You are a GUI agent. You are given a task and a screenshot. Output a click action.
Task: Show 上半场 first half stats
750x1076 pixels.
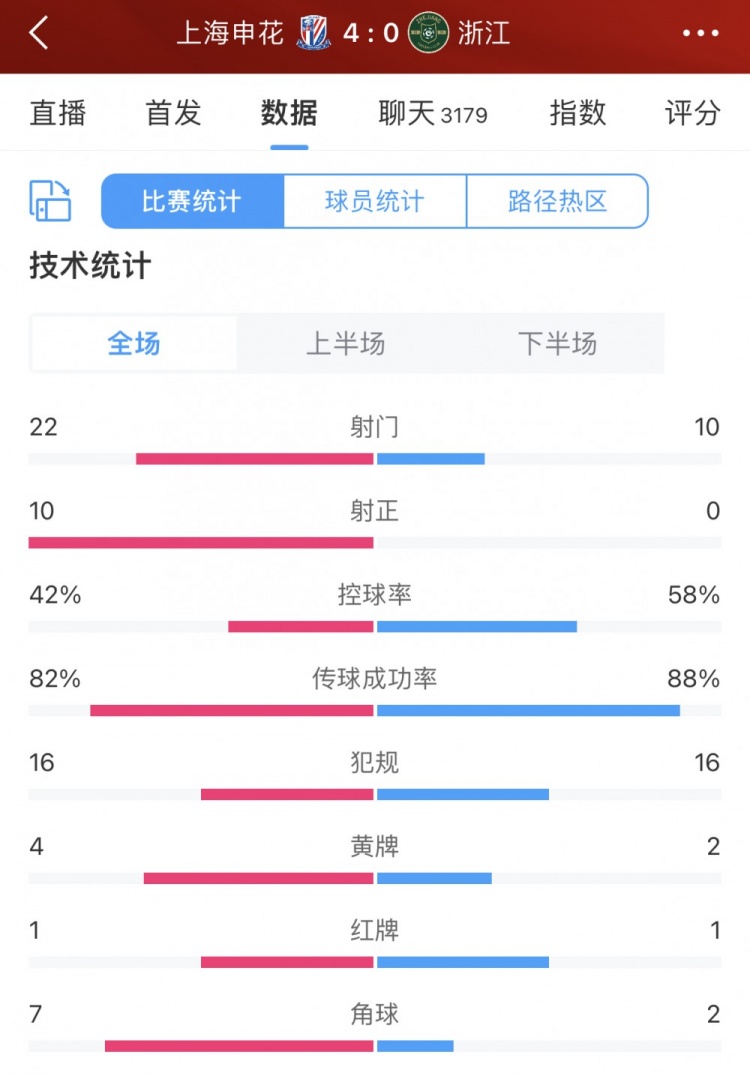(x=345, y=344)
